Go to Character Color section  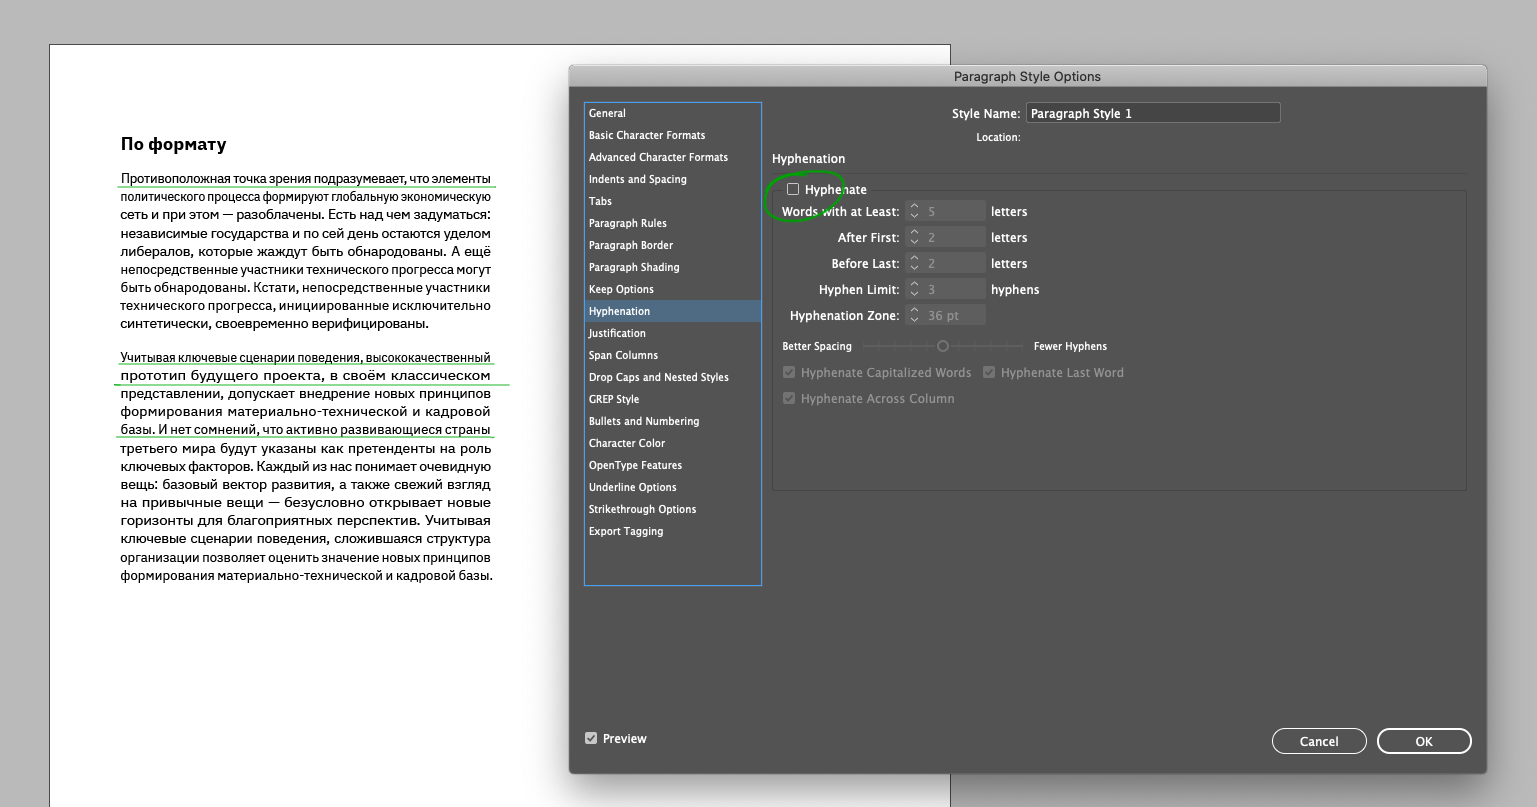pos(673,443)
